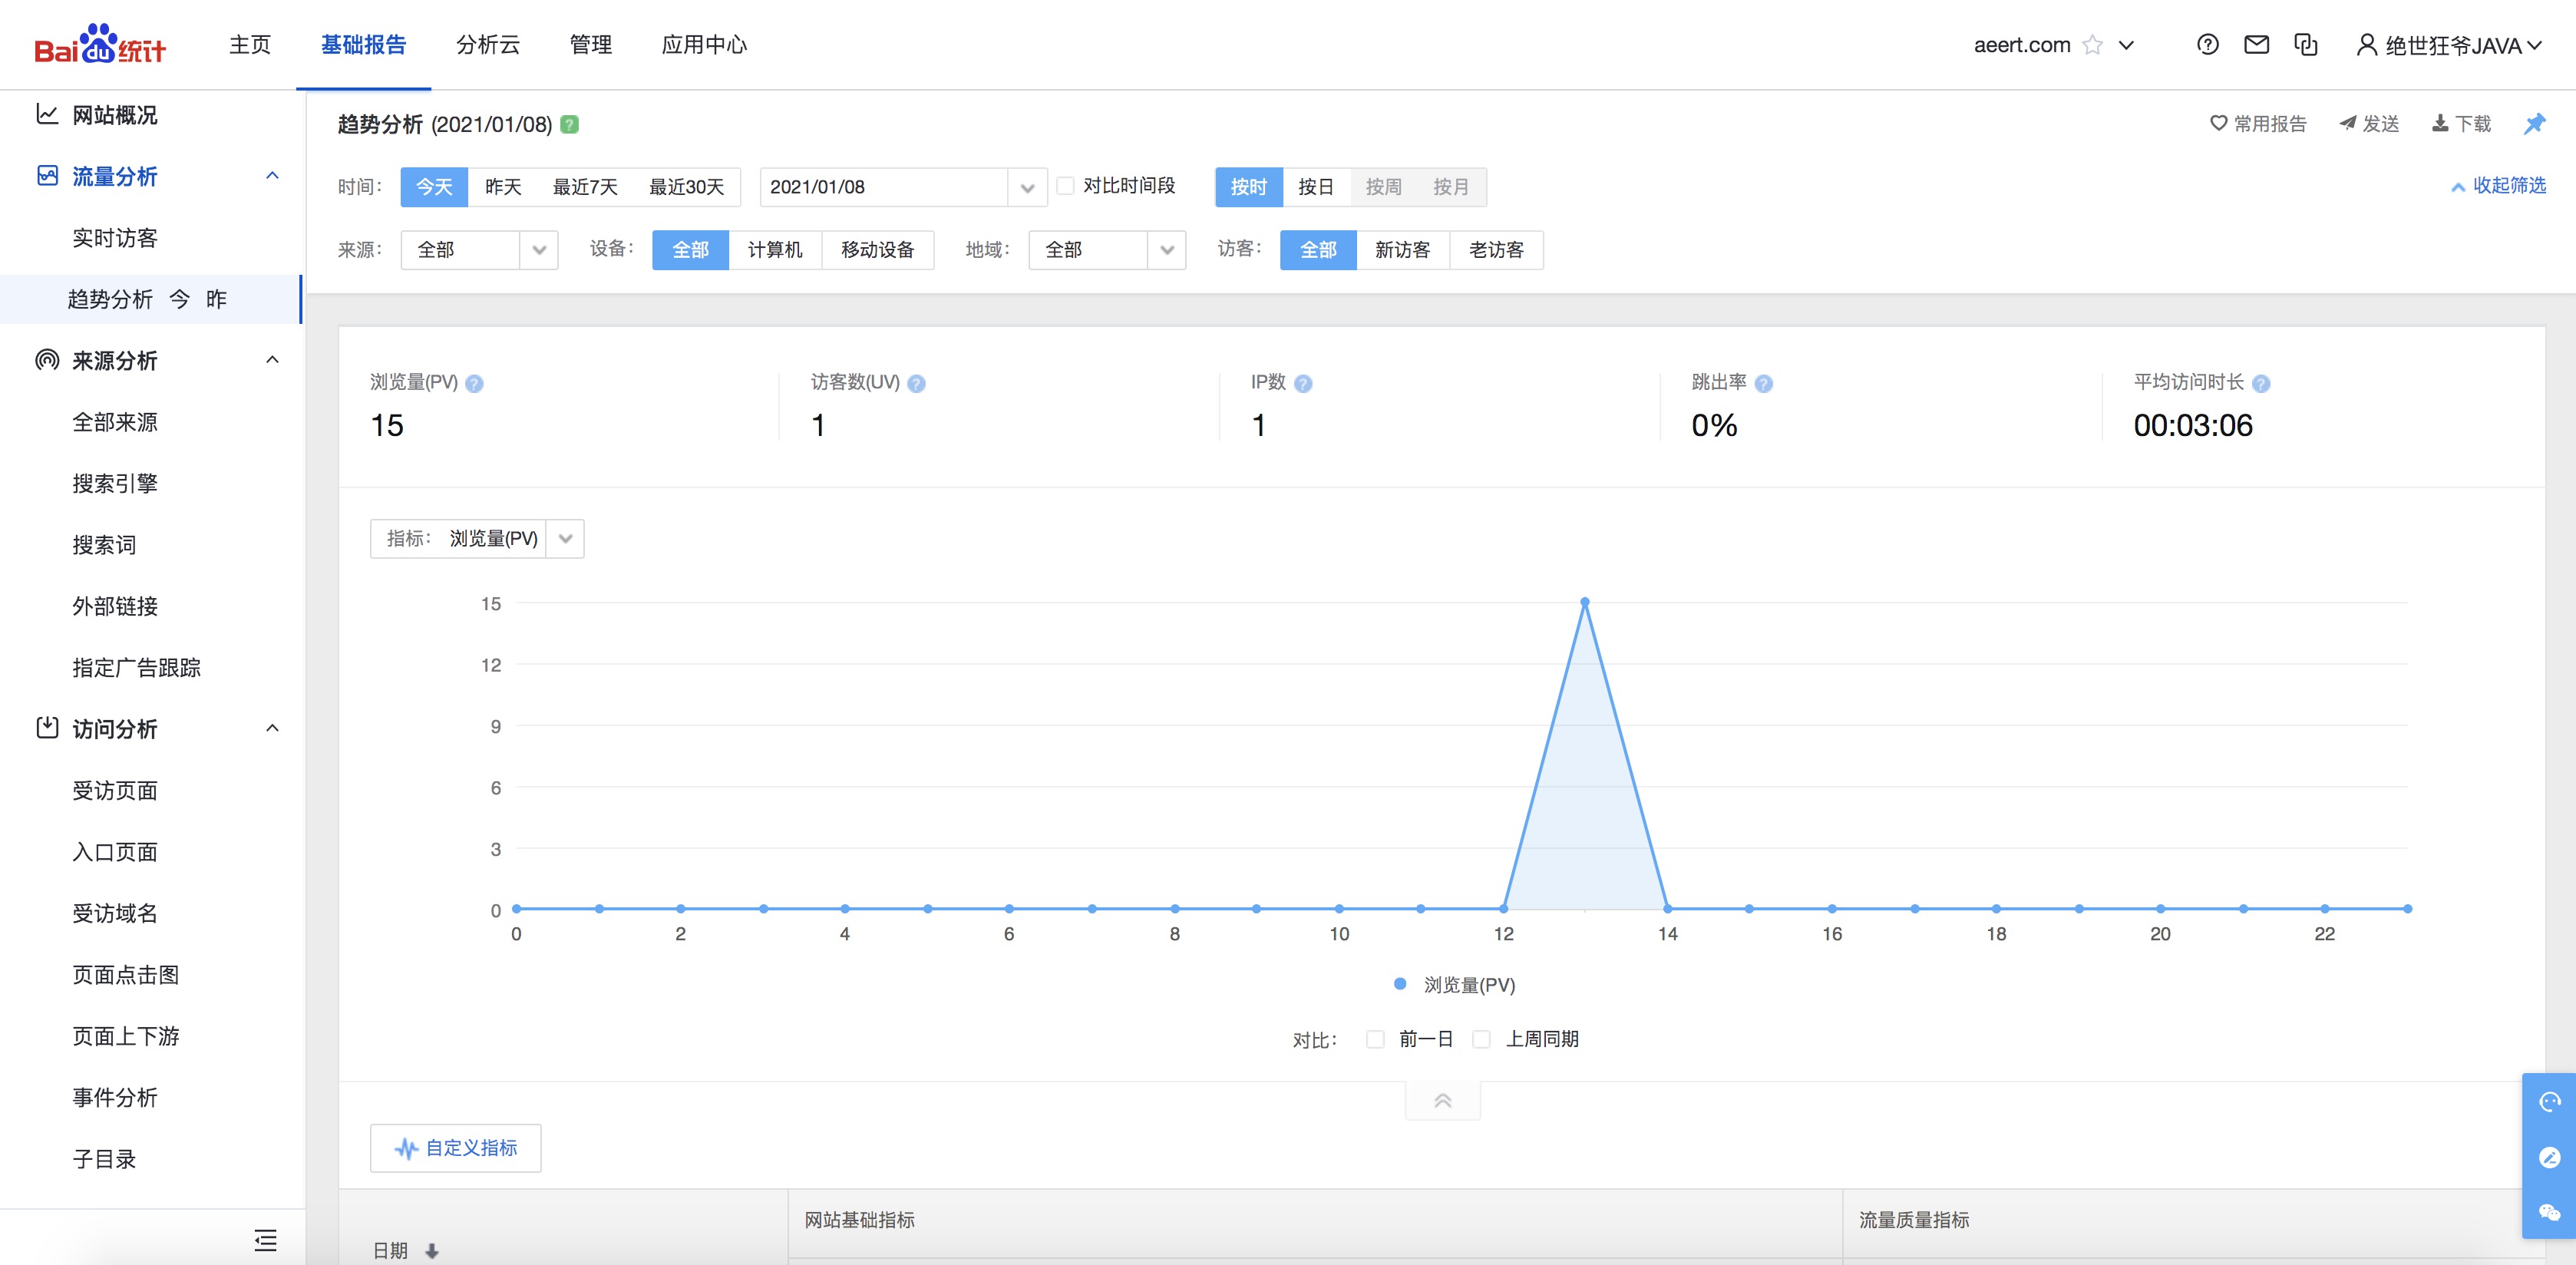Collapse the 来源分析 sidebar section
This screenshot has height=1265, width=2576.
tap(272, 360)
